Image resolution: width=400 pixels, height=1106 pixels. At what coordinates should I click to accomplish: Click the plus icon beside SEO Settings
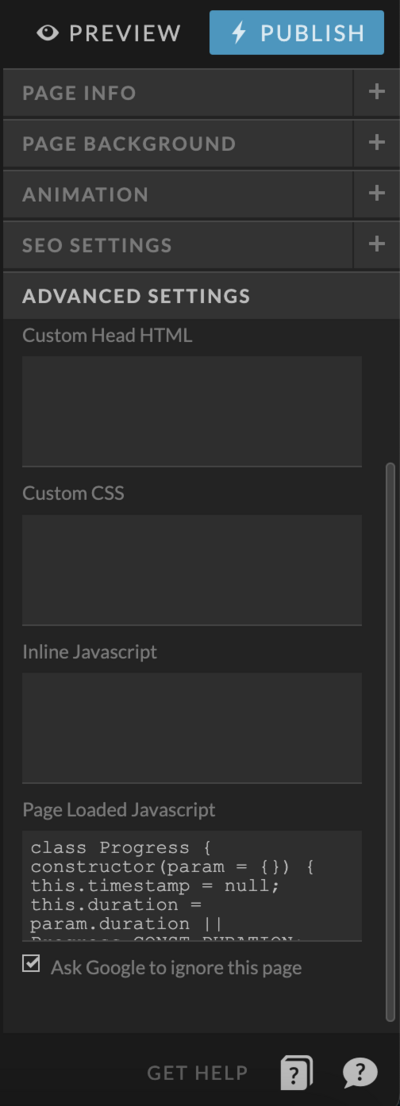click(x=377, y=244)
